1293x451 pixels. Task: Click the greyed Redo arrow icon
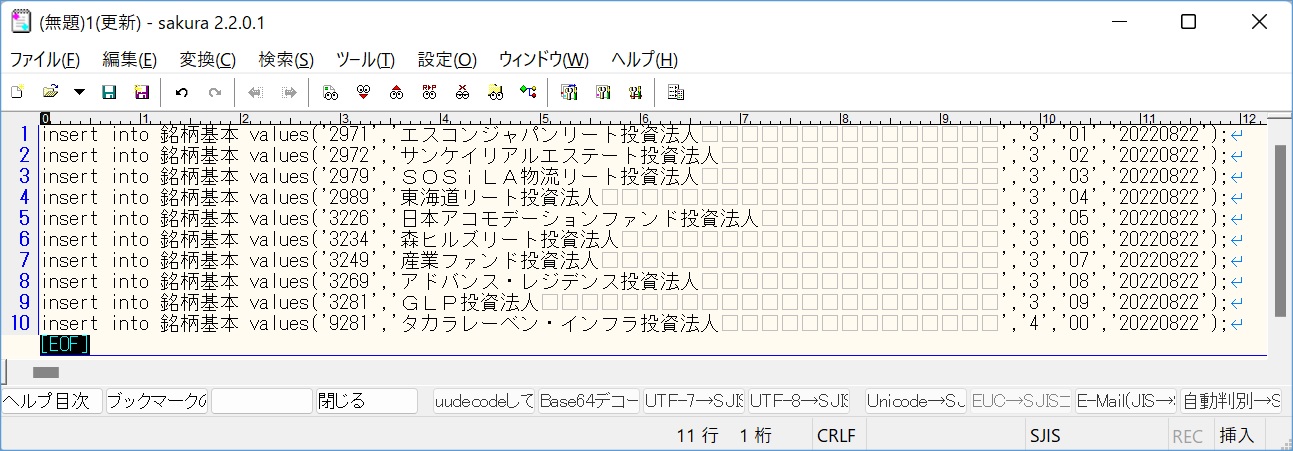point(214,92)
